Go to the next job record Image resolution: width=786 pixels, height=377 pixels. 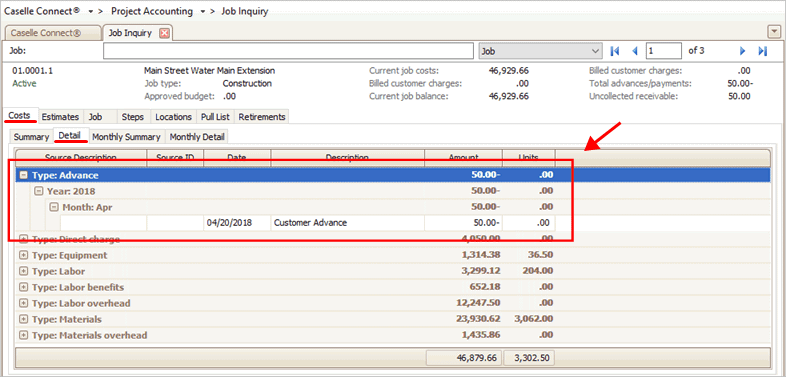click(x=743, y=51)
